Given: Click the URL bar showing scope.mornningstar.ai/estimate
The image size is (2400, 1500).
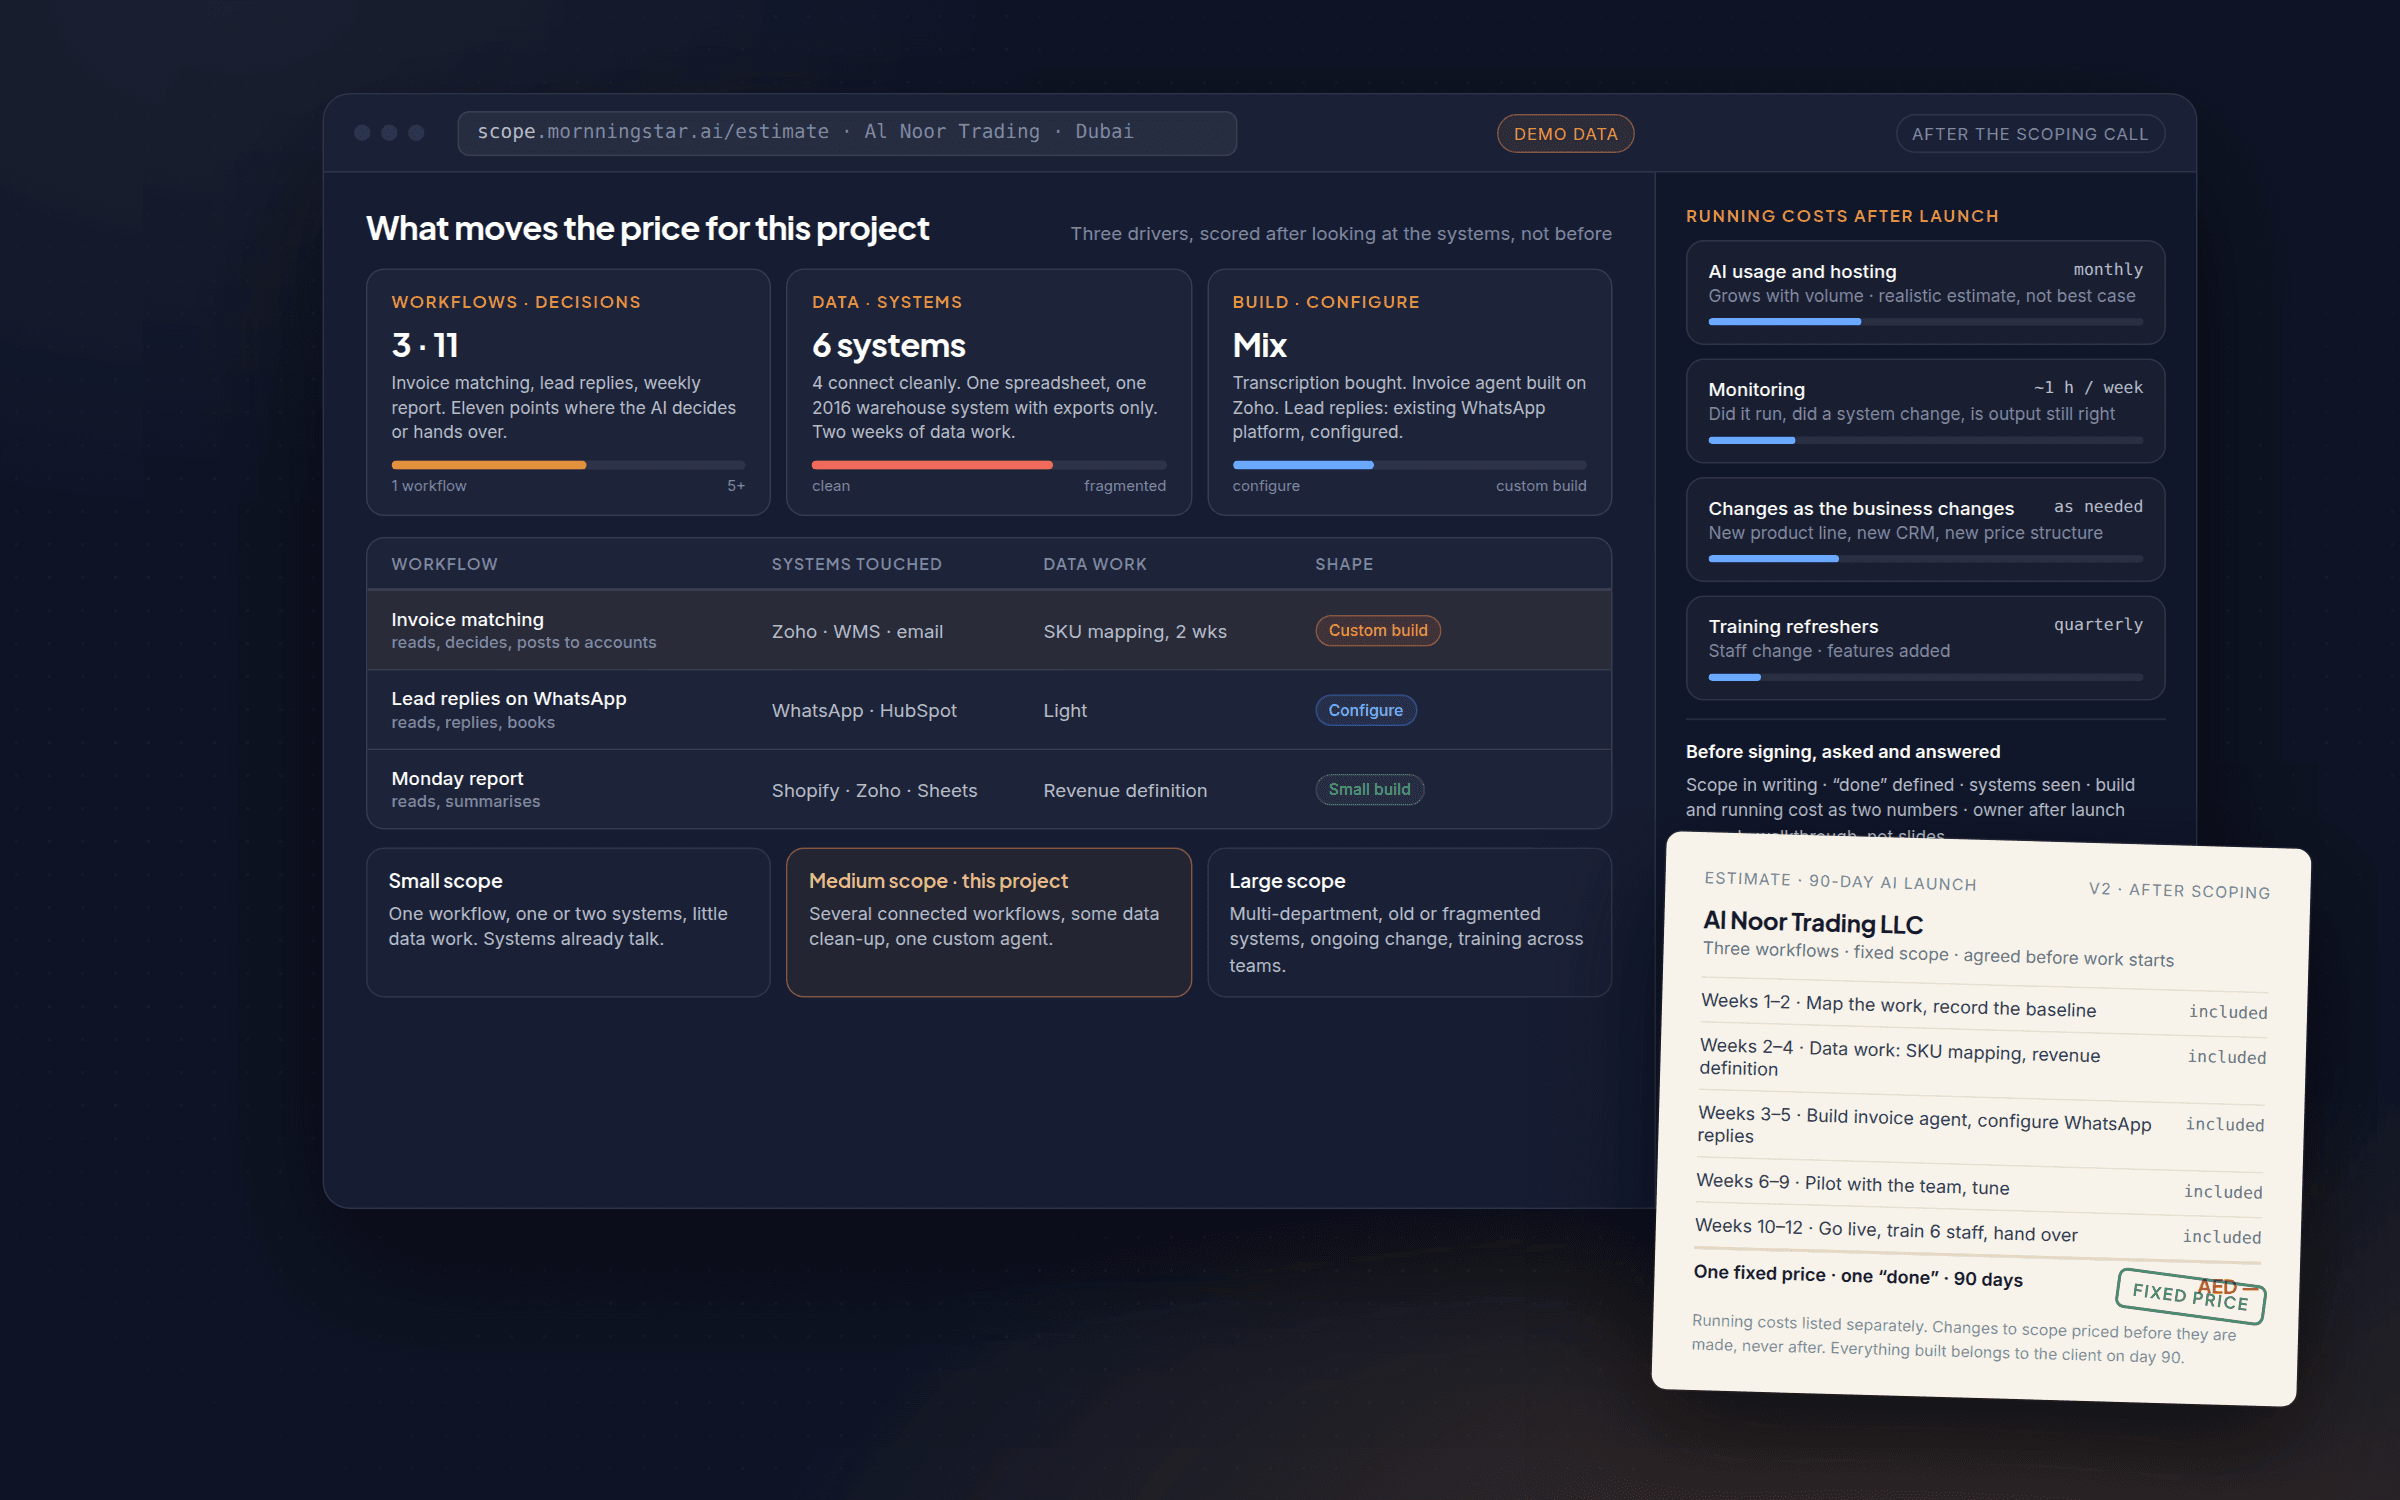Looking at the screenshot, I should pos(847,133).
